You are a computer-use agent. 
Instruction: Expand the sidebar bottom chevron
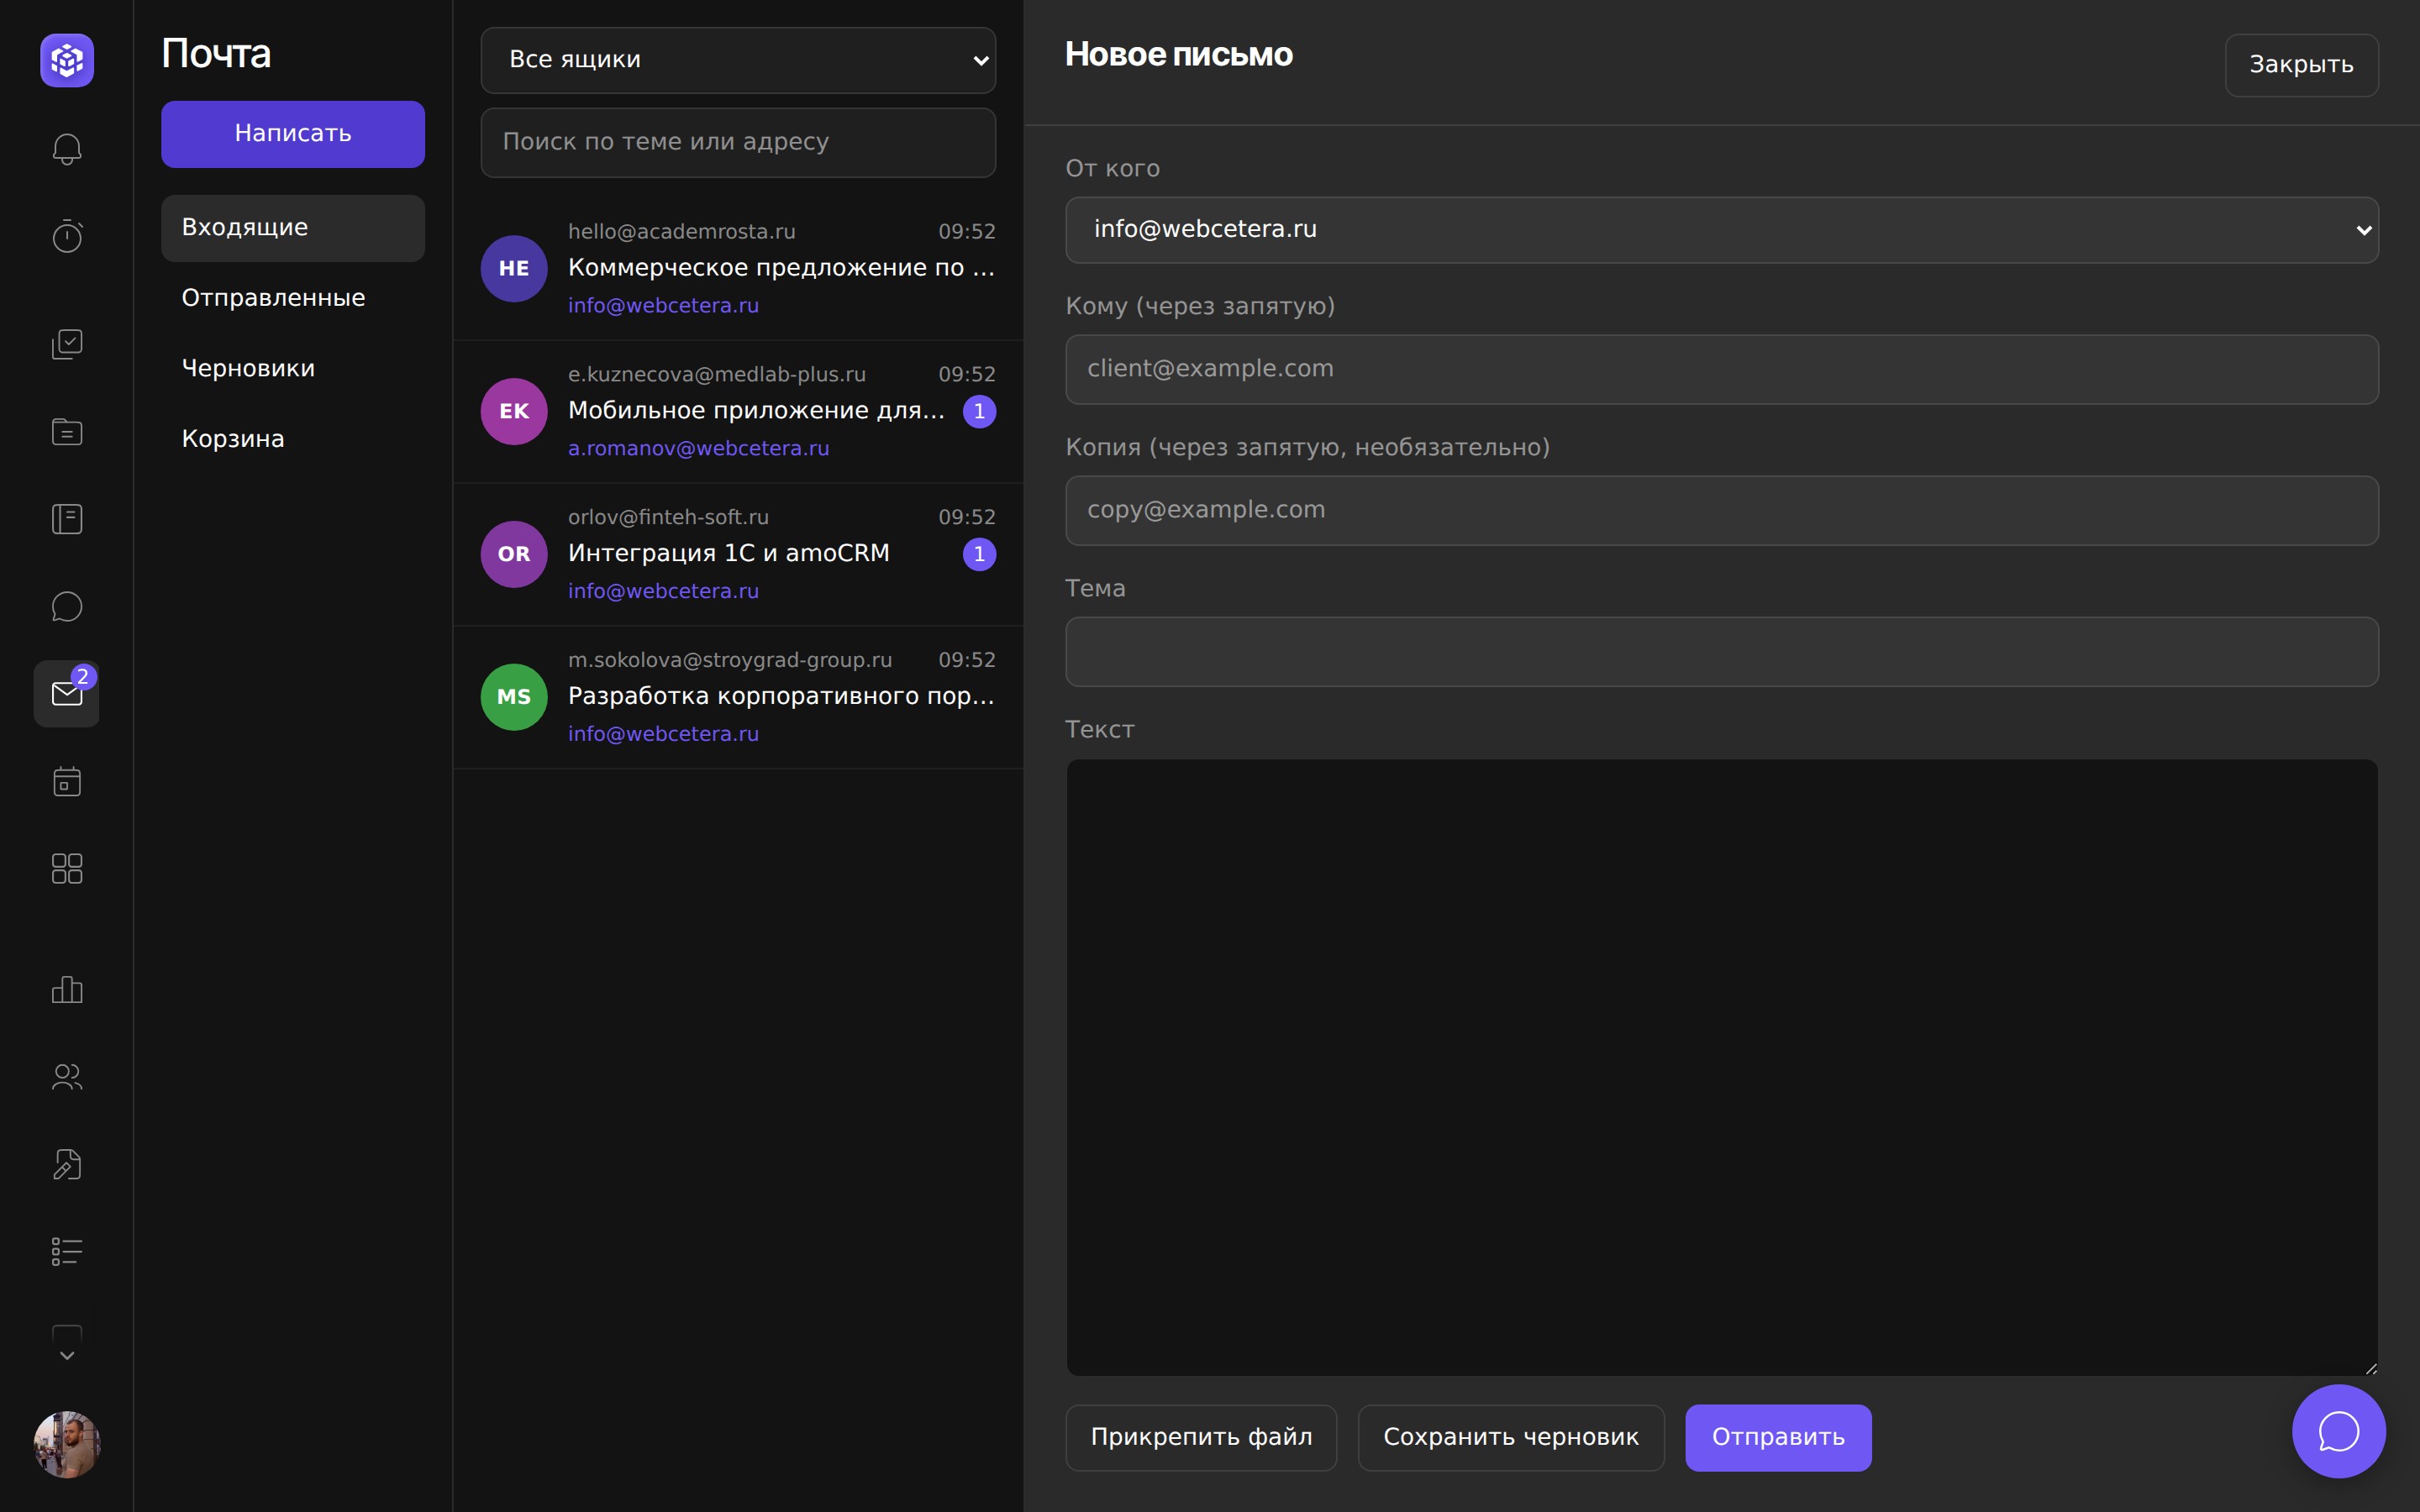tap(67, 1355)
